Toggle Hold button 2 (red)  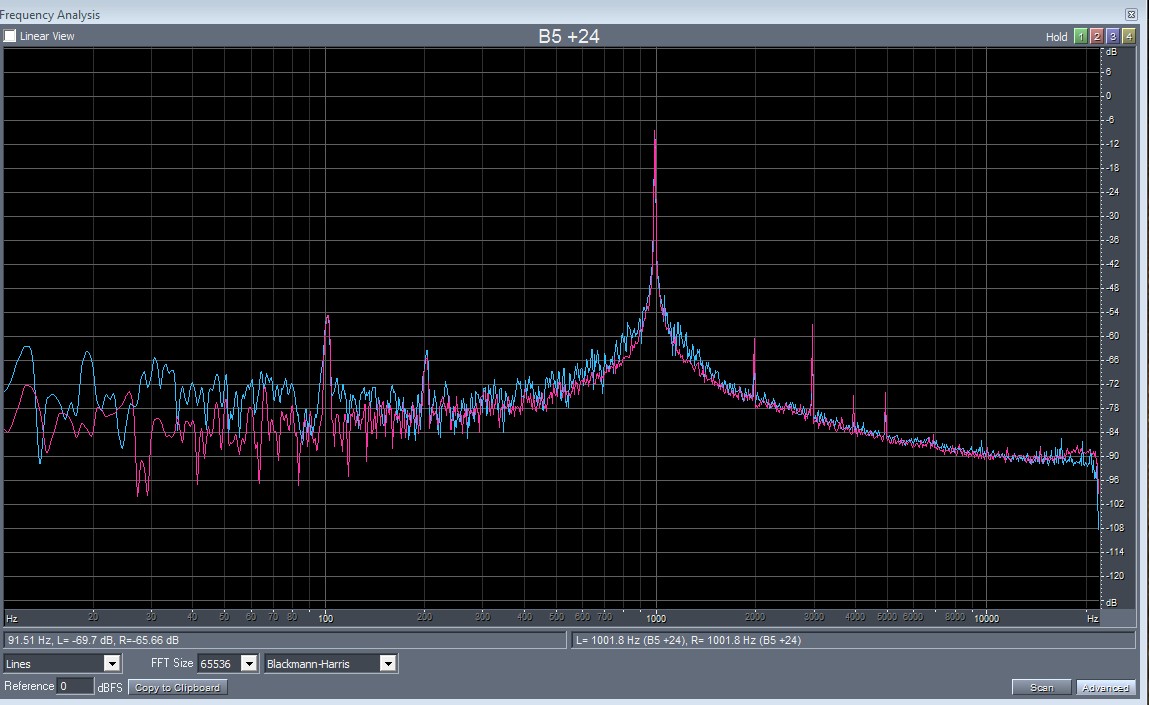coord(1096,37)
